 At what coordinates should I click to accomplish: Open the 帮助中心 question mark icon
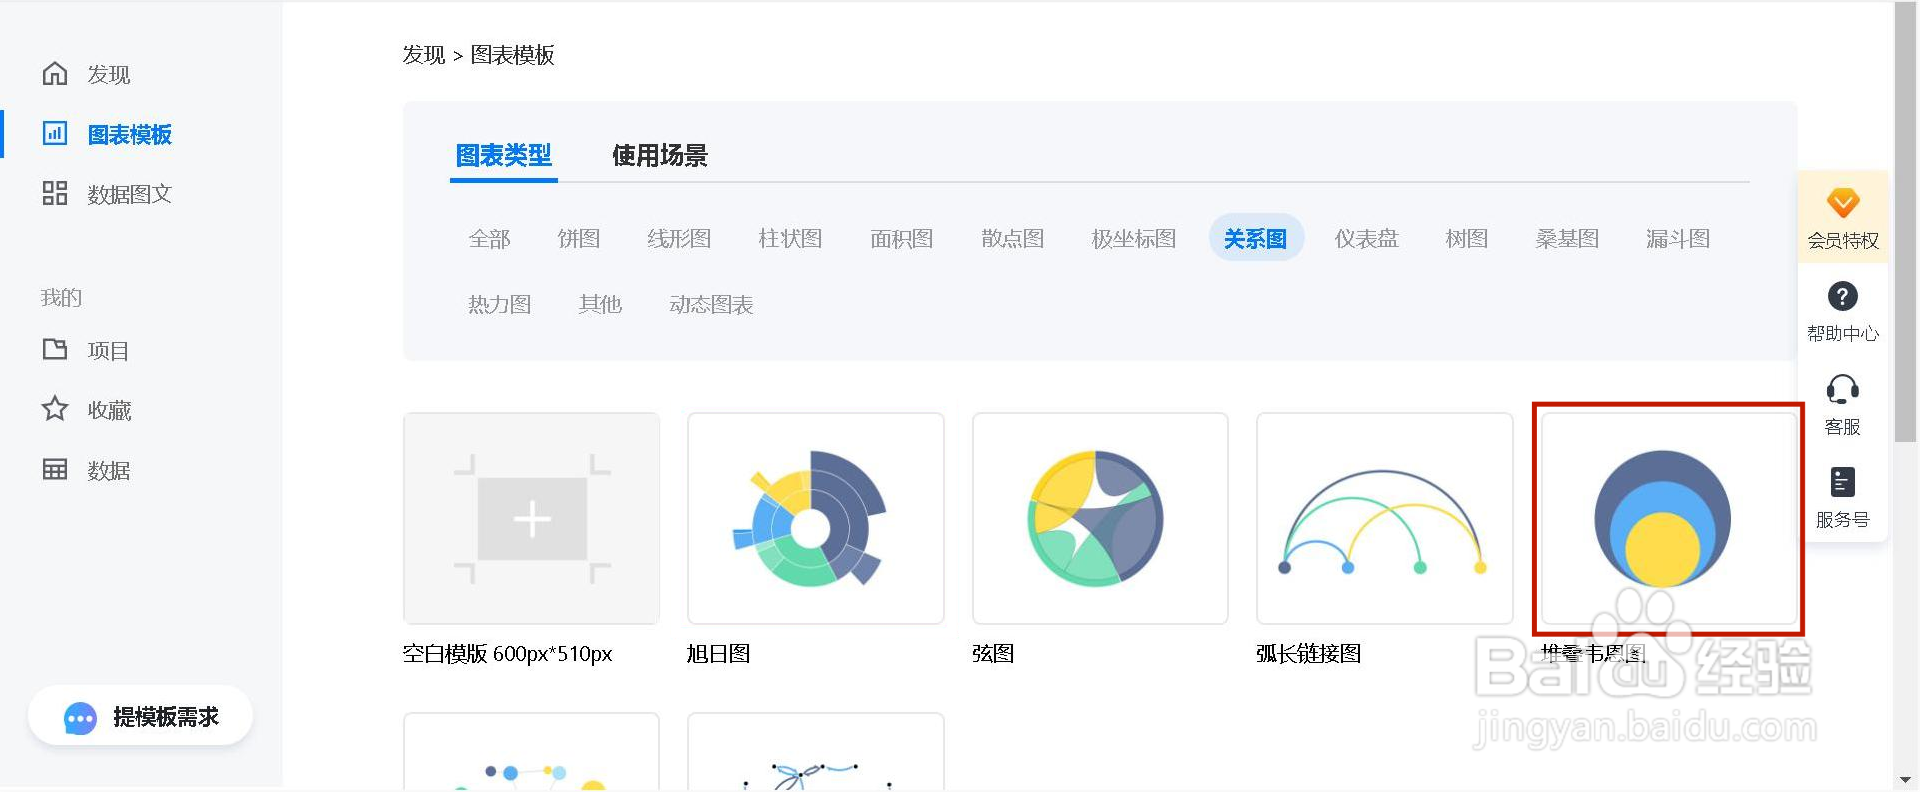click(x=1843, y=296)
